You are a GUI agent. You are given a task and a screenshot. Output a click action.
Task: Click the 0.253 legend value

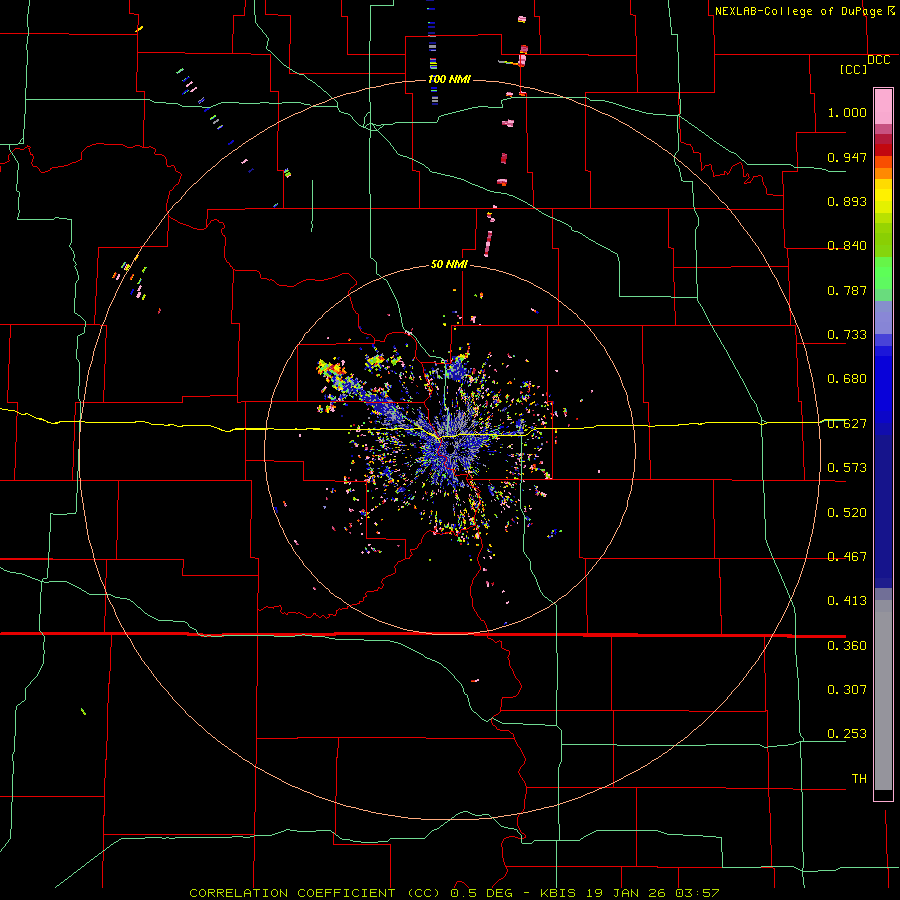click(847, 734)
